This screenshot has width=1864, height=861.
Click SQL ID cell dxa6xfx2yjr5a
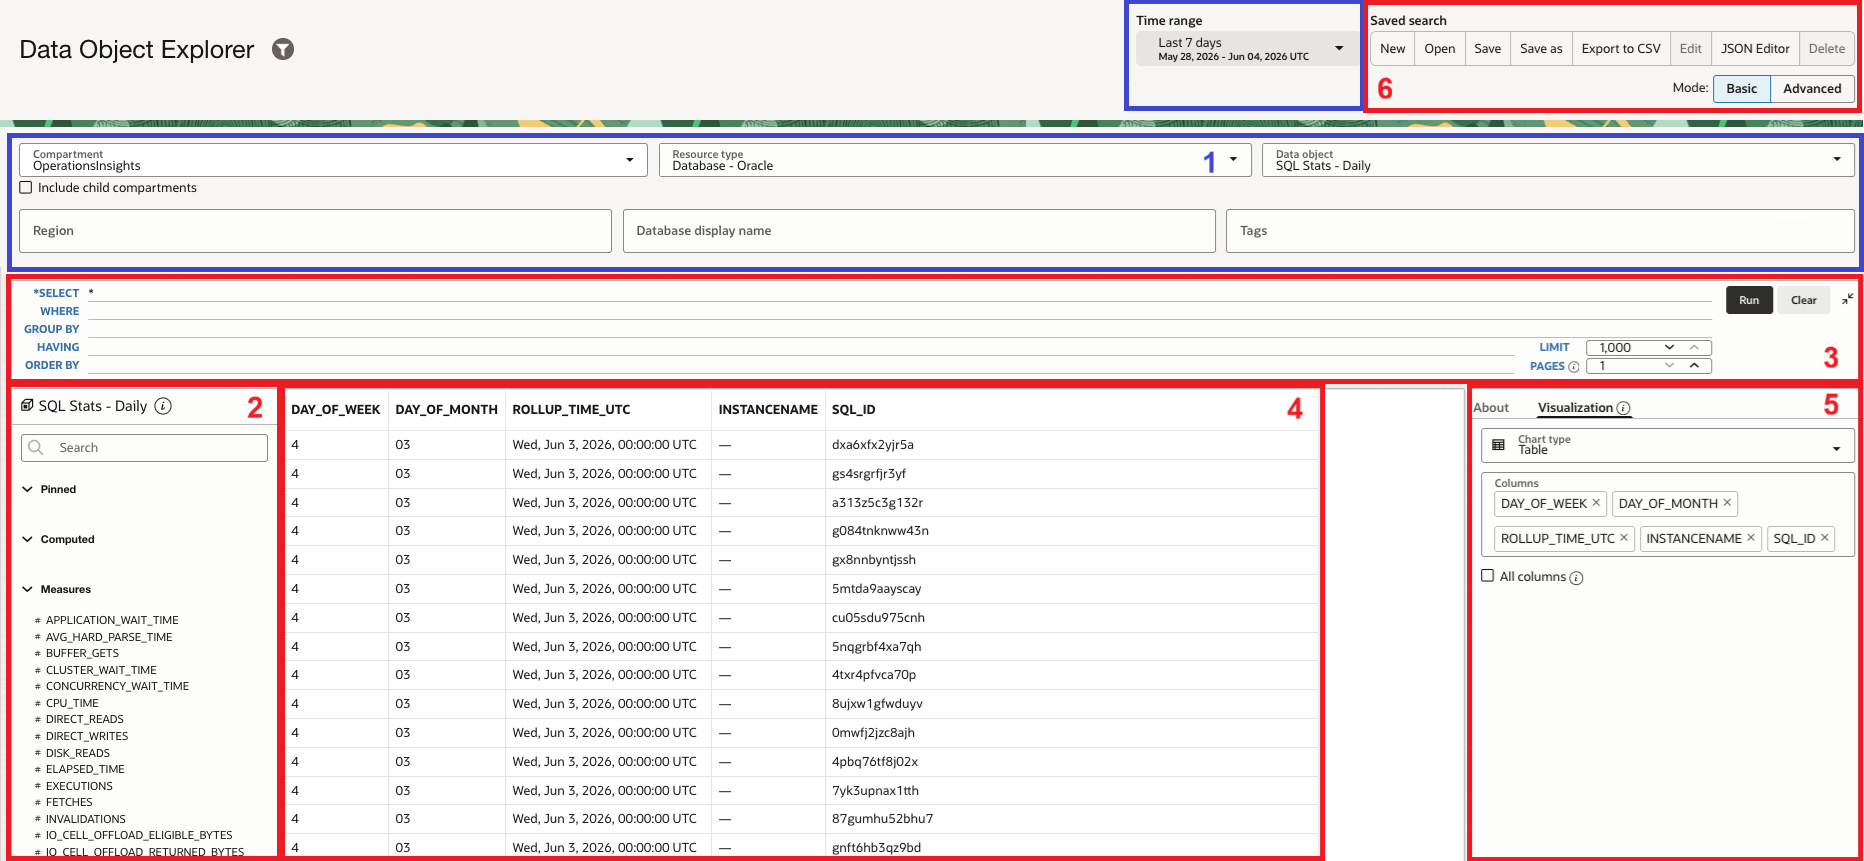pyautogui.click(x=872, y=444)
